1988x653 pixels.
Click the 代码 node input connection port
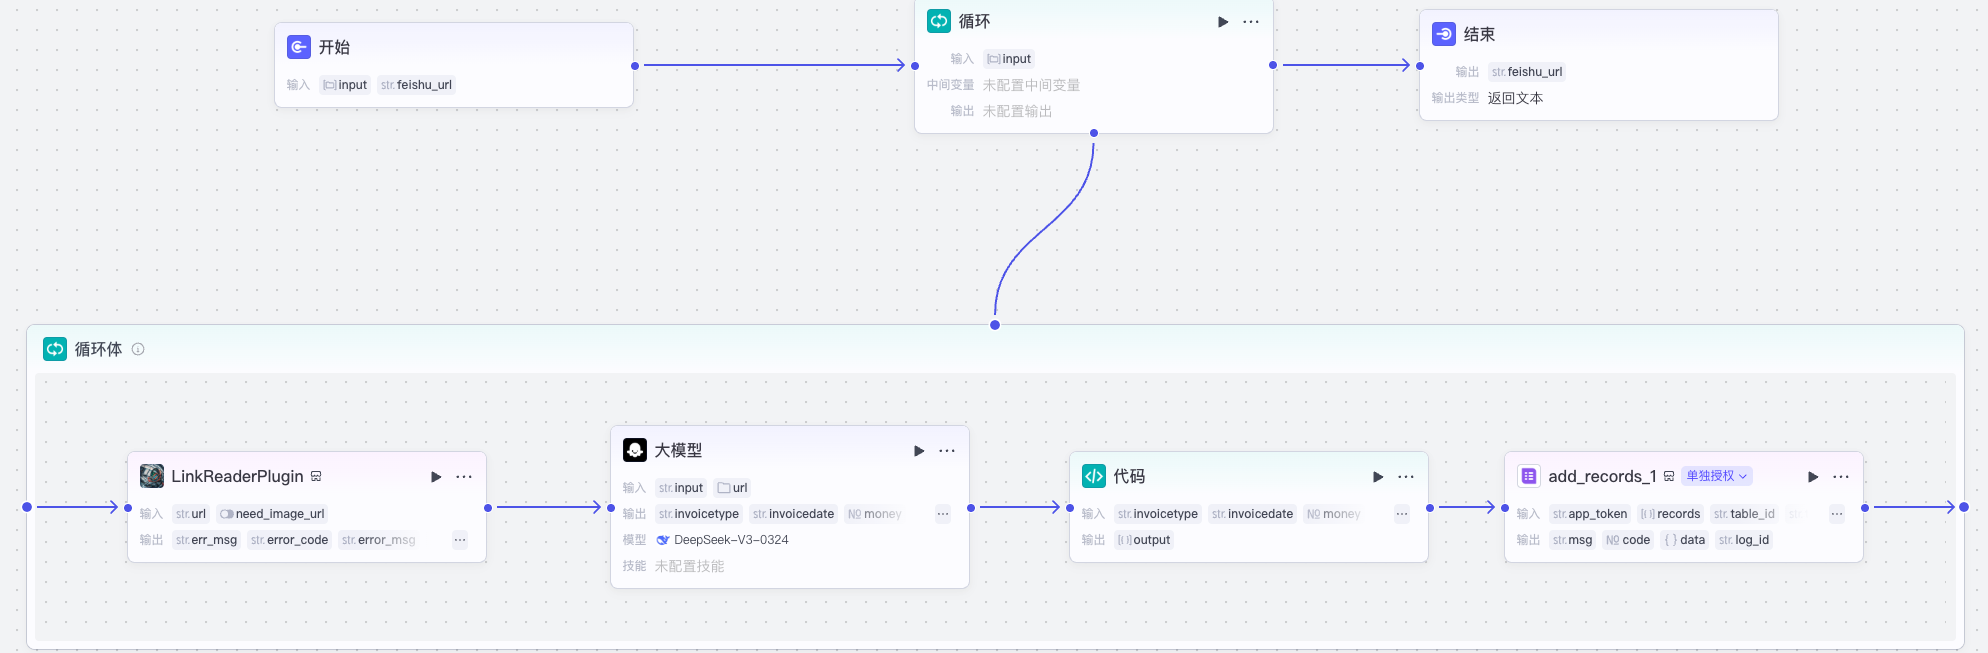click(1070, 508)
